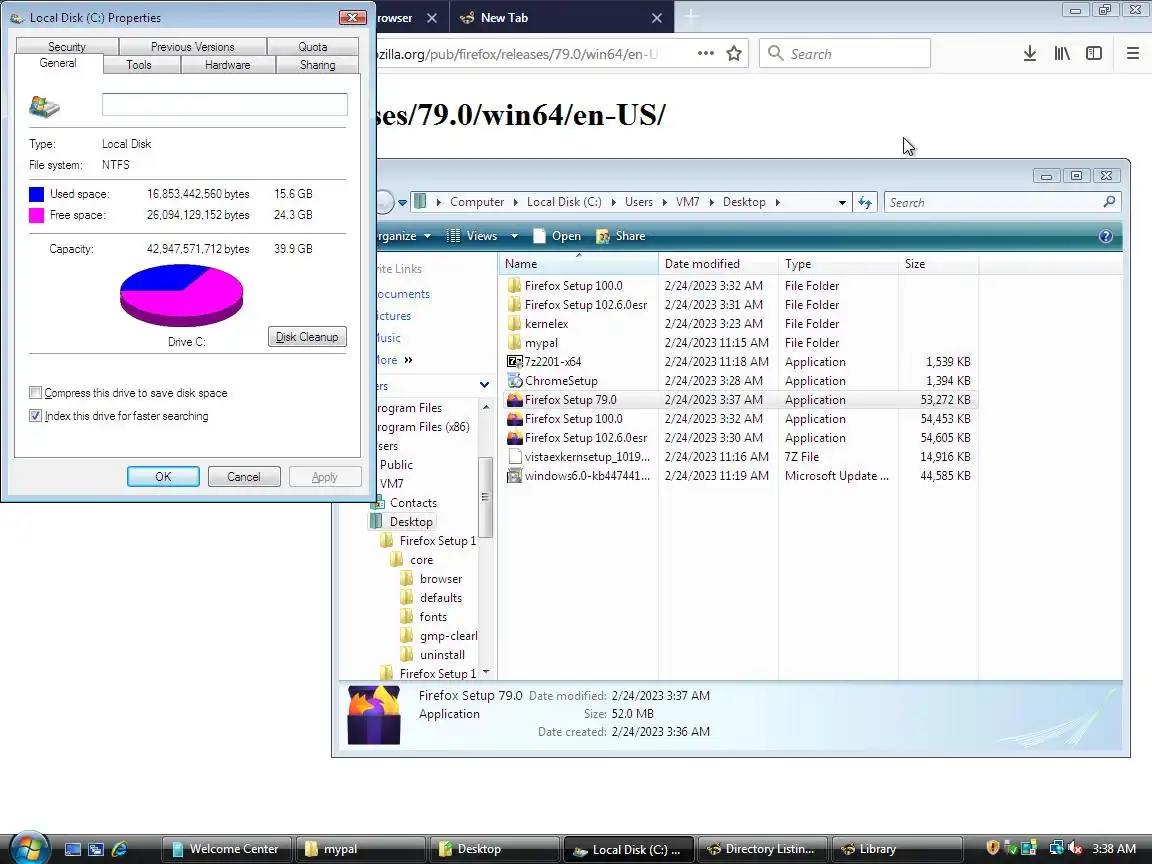Click the Views toolbar button
This screenshot has width=1152, height=864.
474,236
